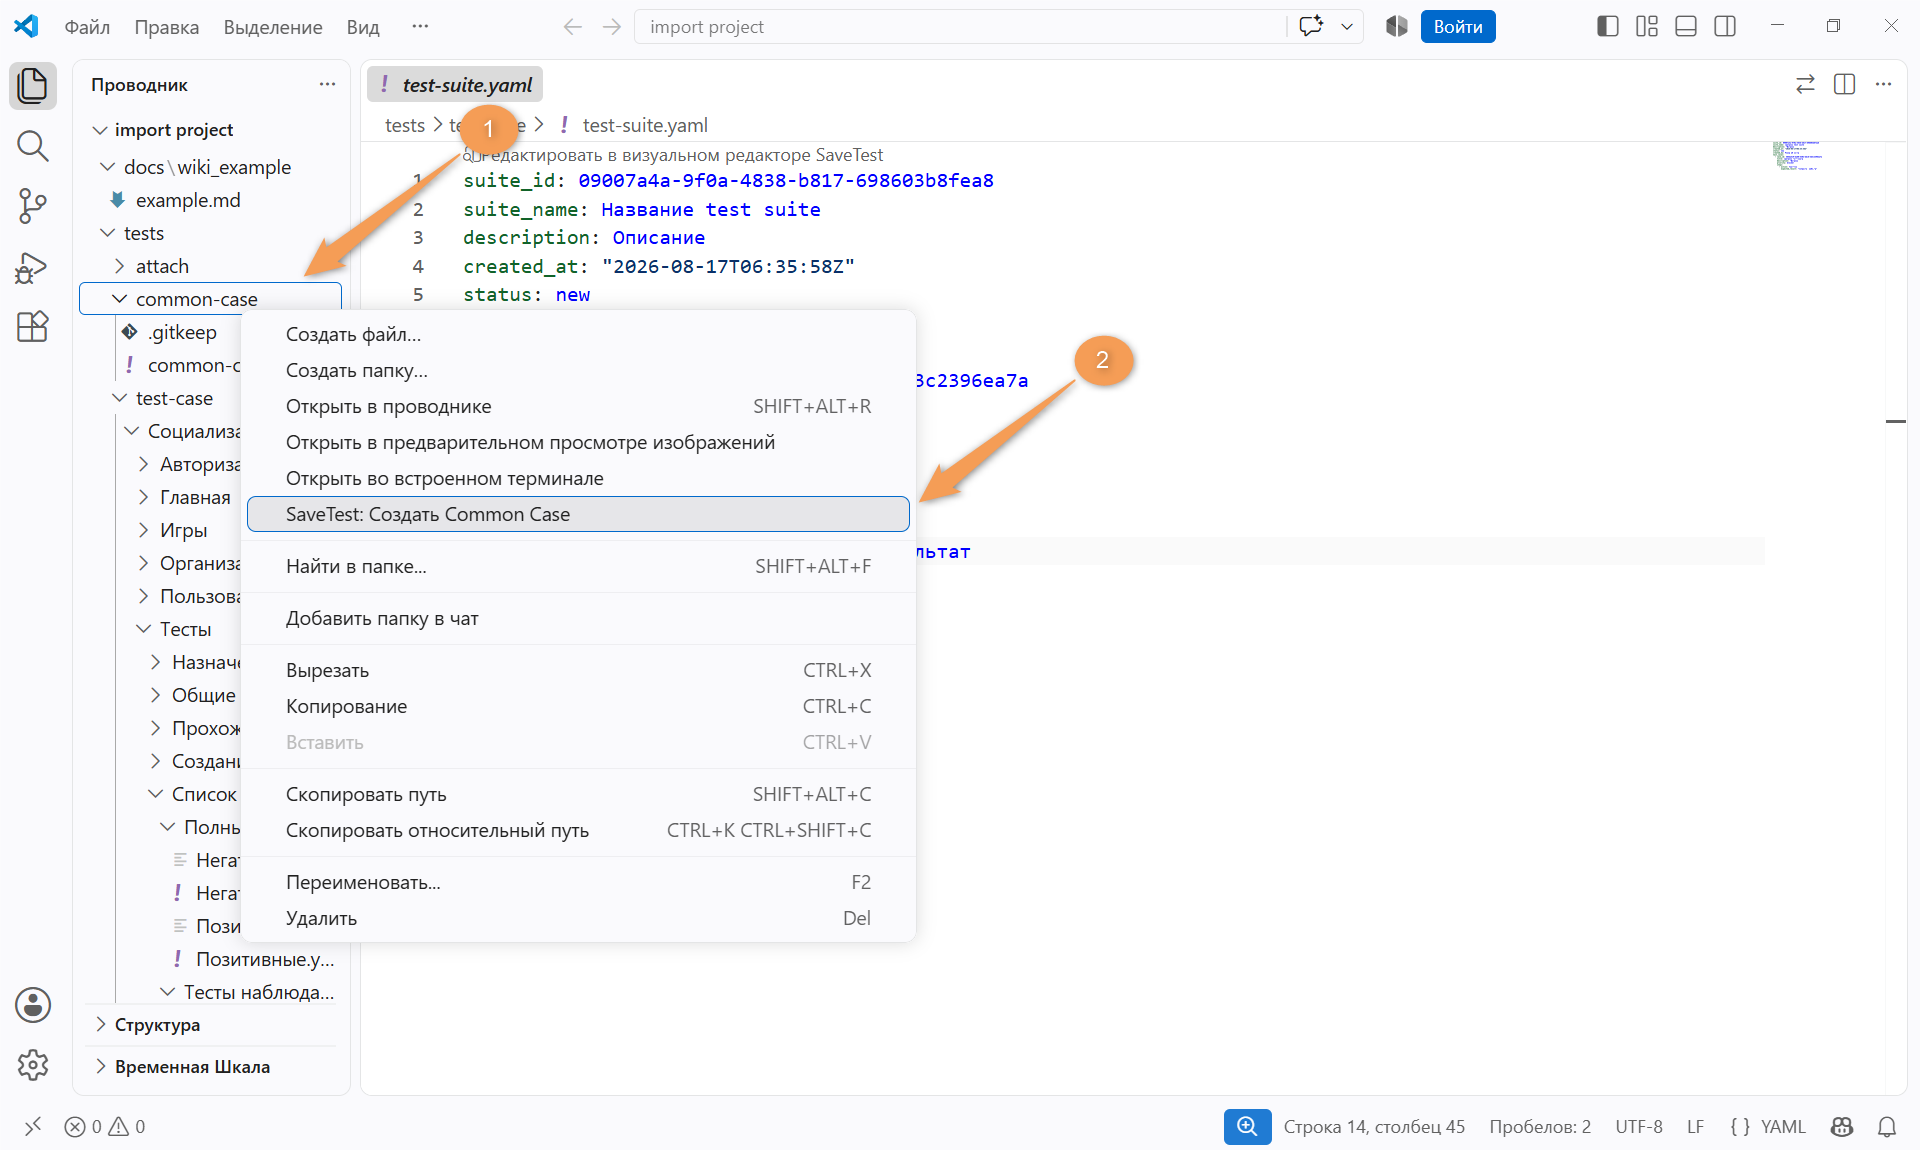The height and width of the screenshot is (1150, 1920).
Task: Click the open changes compare icon
Action: 1805,85
